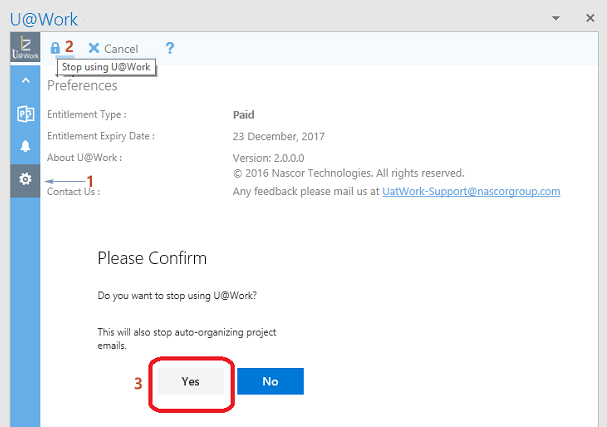Open the UatWork-Support email link
Screen dimensions: 607x427
[471, 191]
